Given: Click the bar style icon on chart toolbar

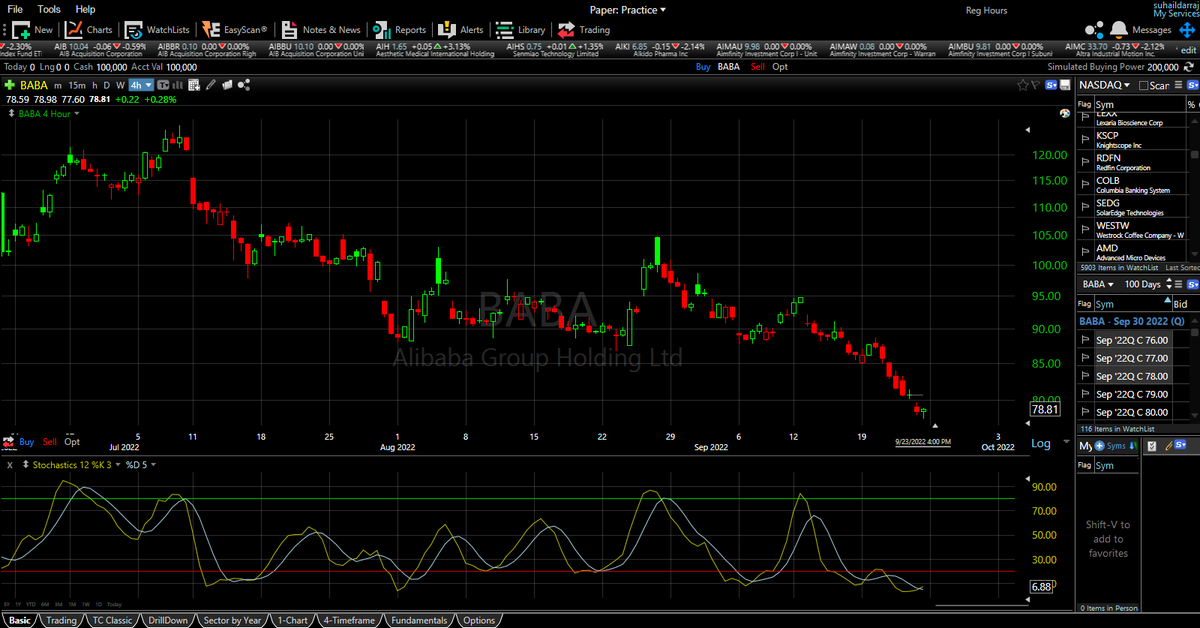Looking at the screenshot, I should (177, 85).
